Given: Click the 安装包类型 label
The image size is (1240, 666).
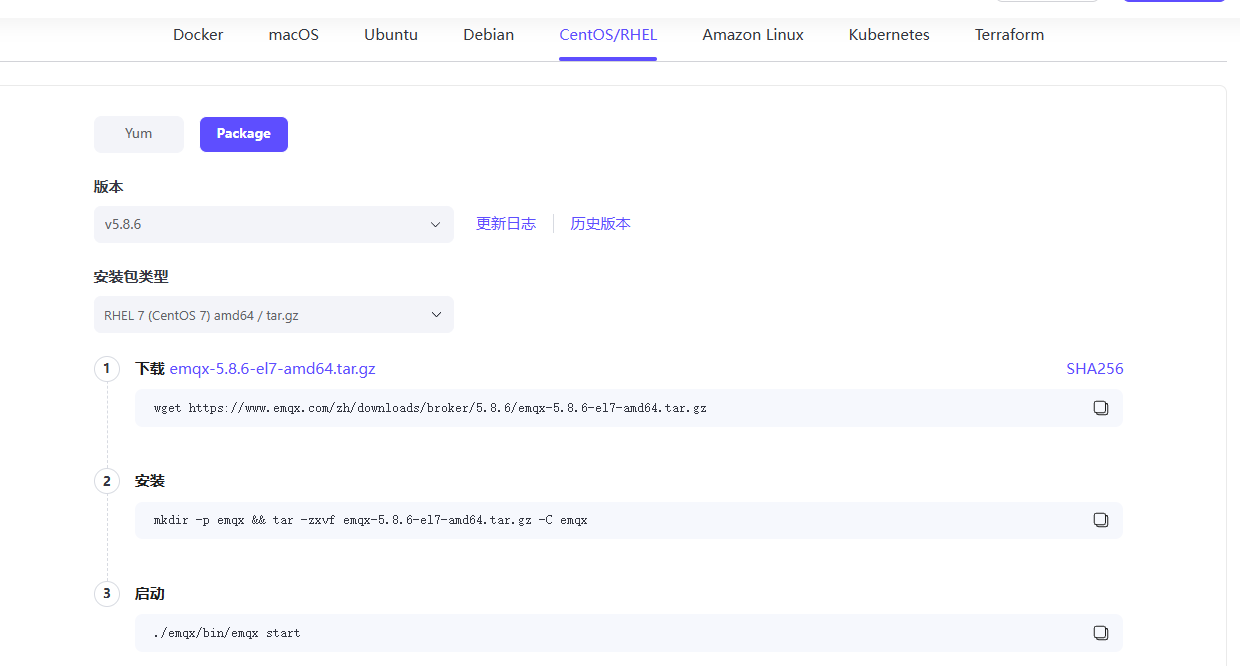Looking at the screenshot, I should [131, 277].
